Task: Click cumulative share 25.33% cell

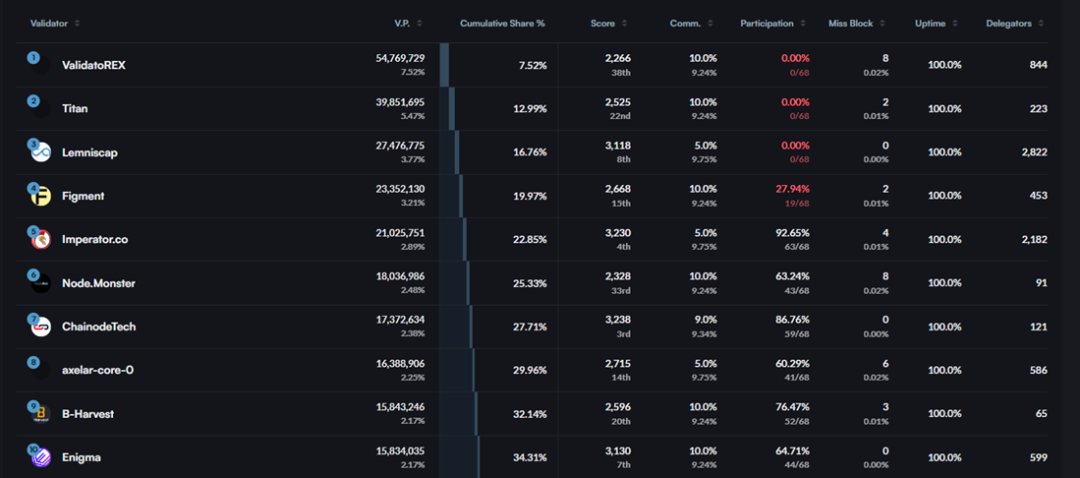Action: click(x=530, y=283)
